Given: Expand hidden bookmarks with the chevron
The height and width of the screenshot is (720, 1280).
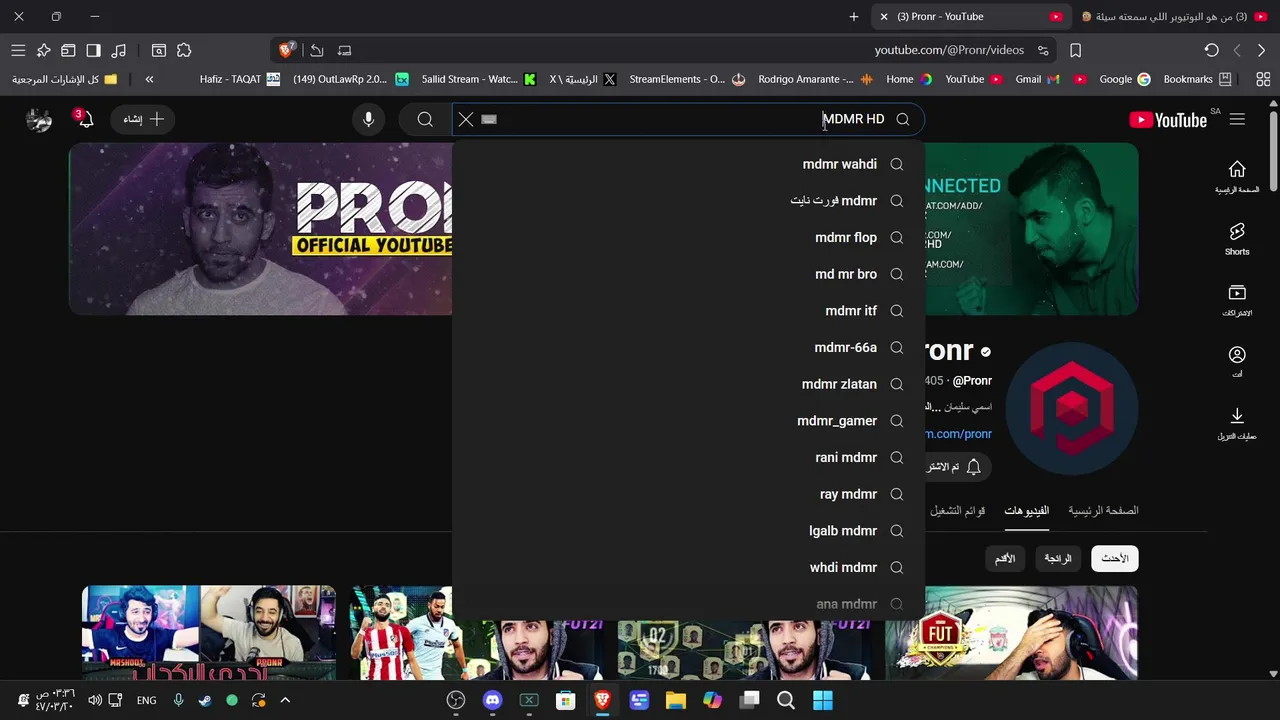Looking at the screenshot, I should pos(149,79).
